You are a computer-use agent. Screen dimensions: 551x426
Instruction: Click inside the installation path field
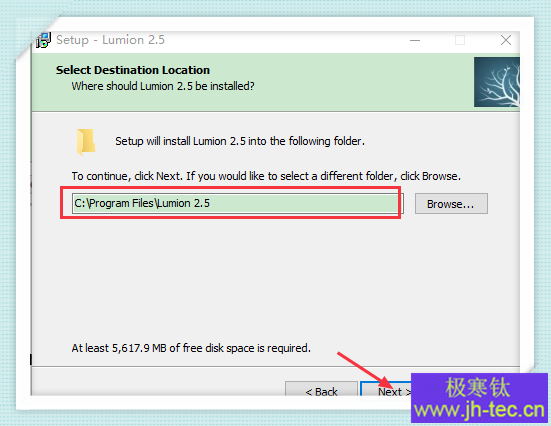click(238, 203)
